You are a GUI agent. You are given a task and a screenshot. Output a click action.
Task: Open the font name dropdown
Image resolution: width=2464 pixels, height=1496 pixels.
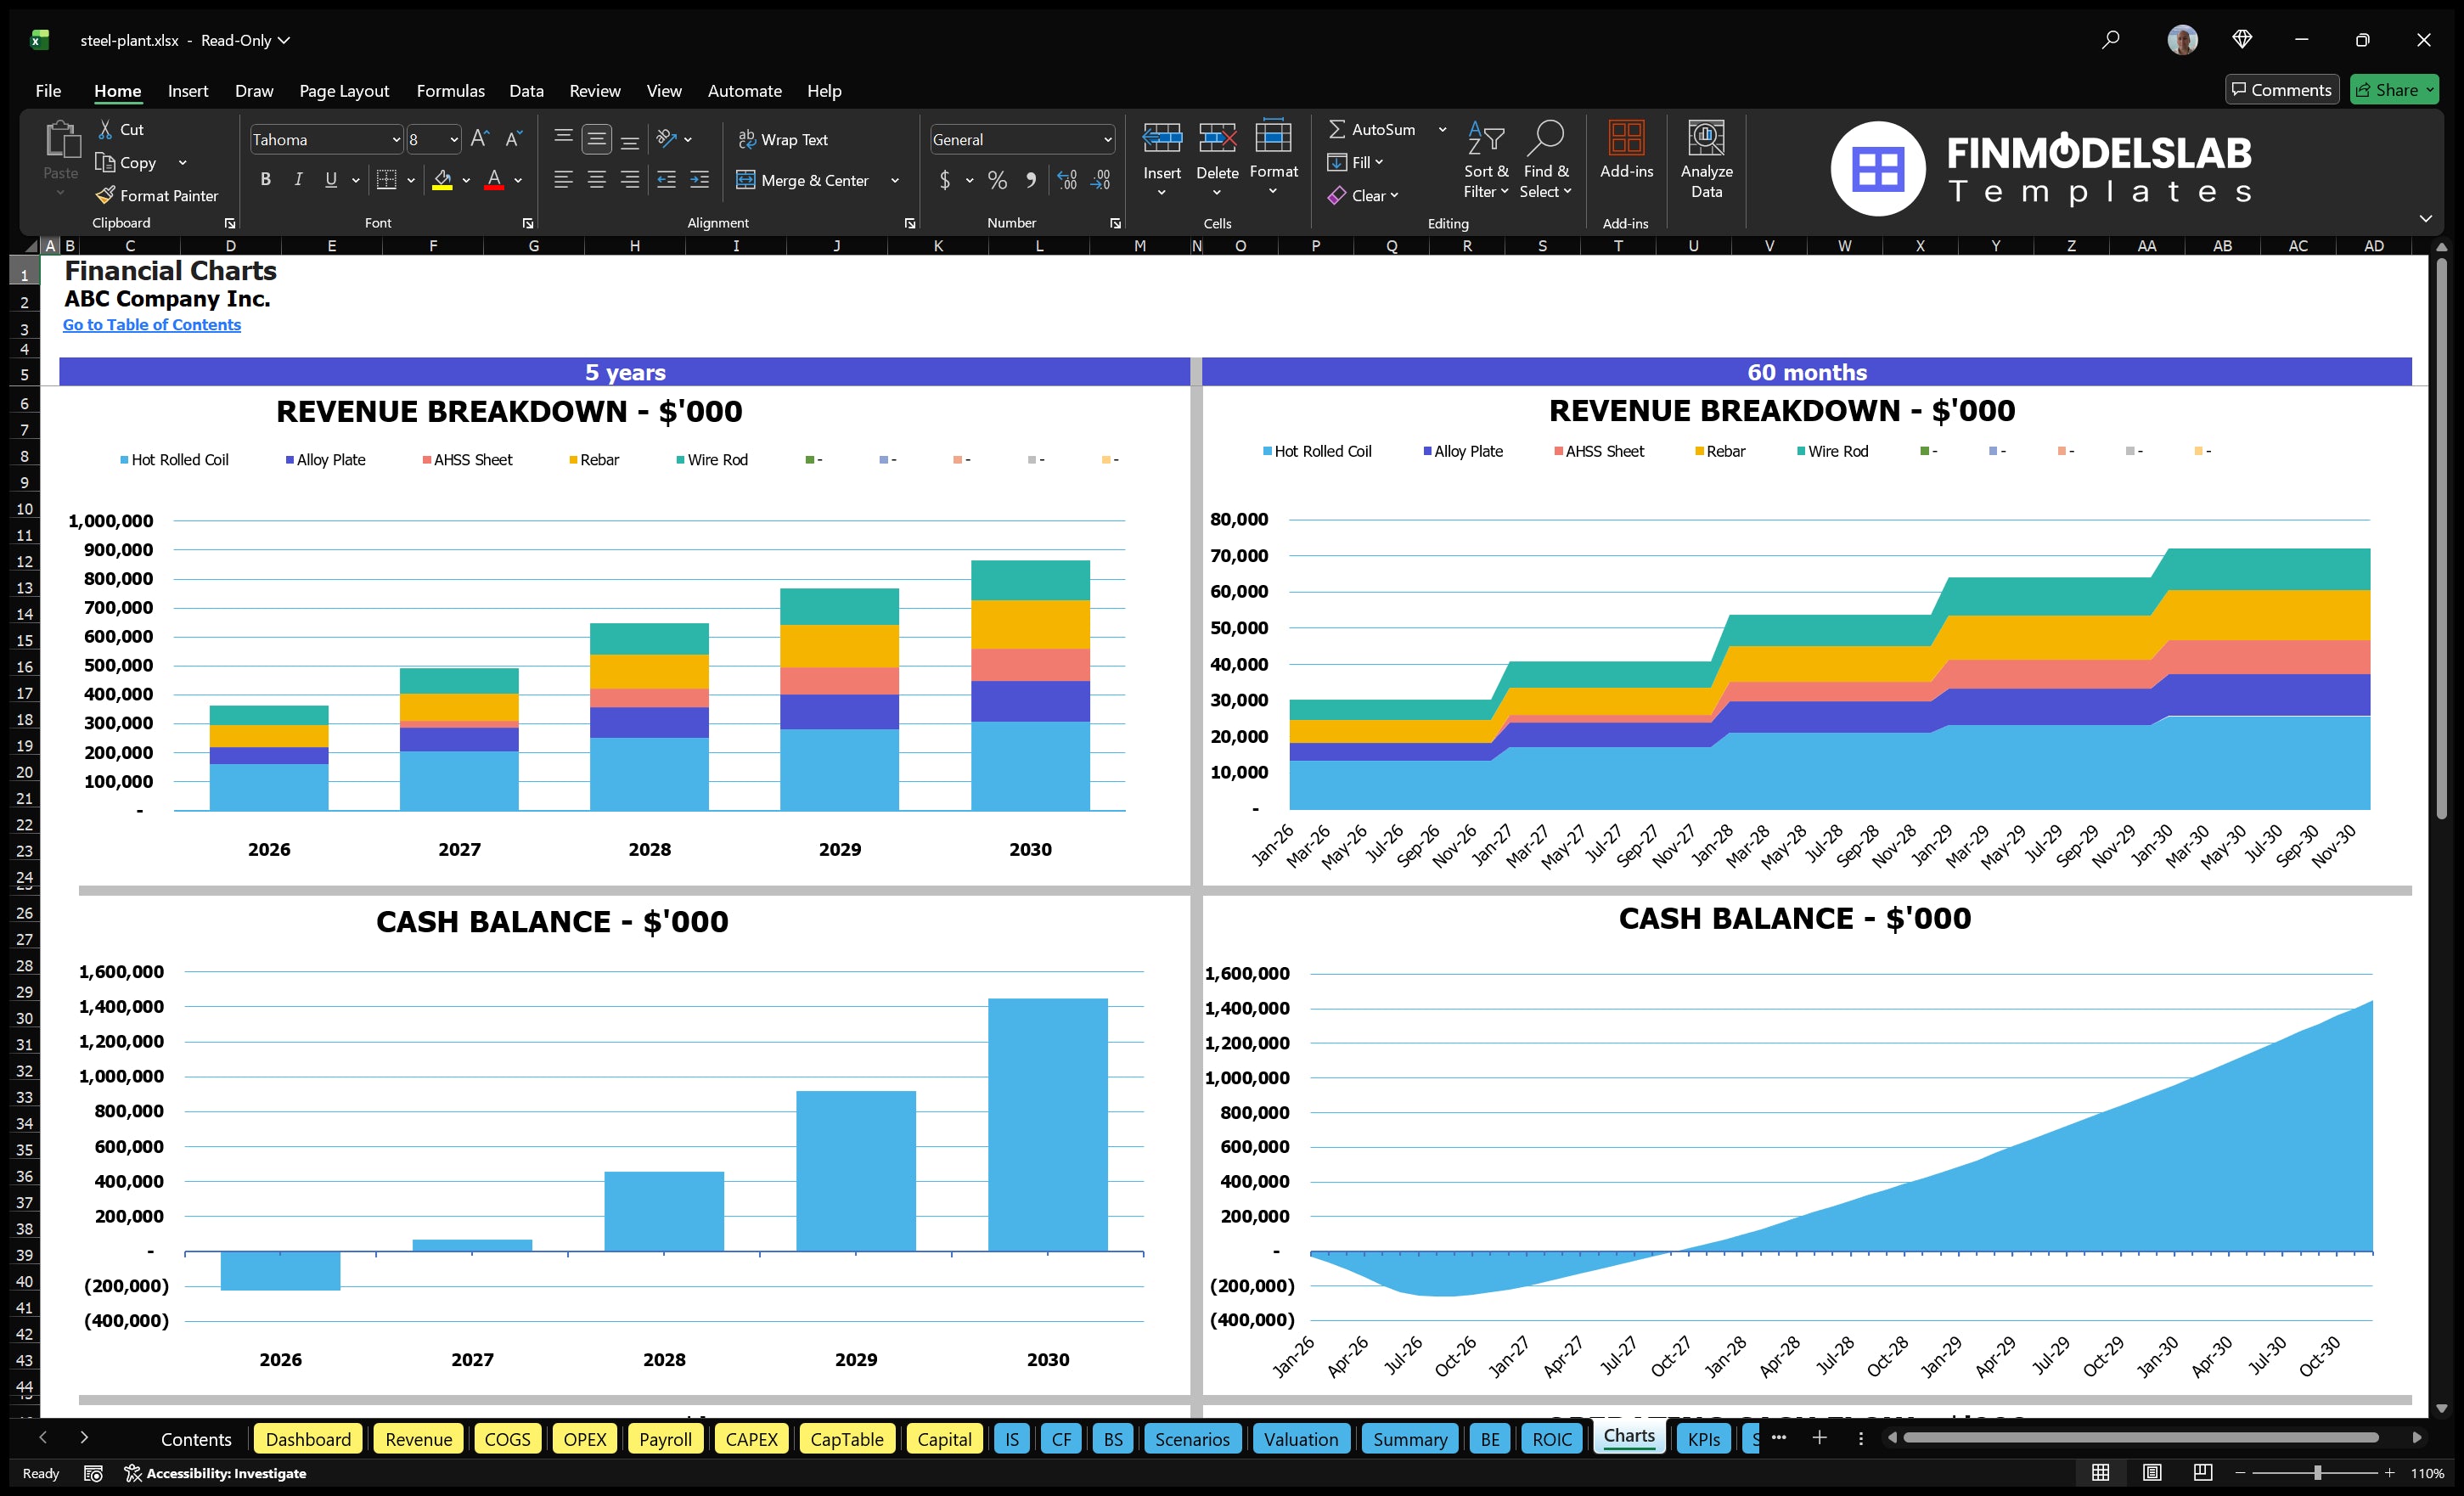coord(397,139)
